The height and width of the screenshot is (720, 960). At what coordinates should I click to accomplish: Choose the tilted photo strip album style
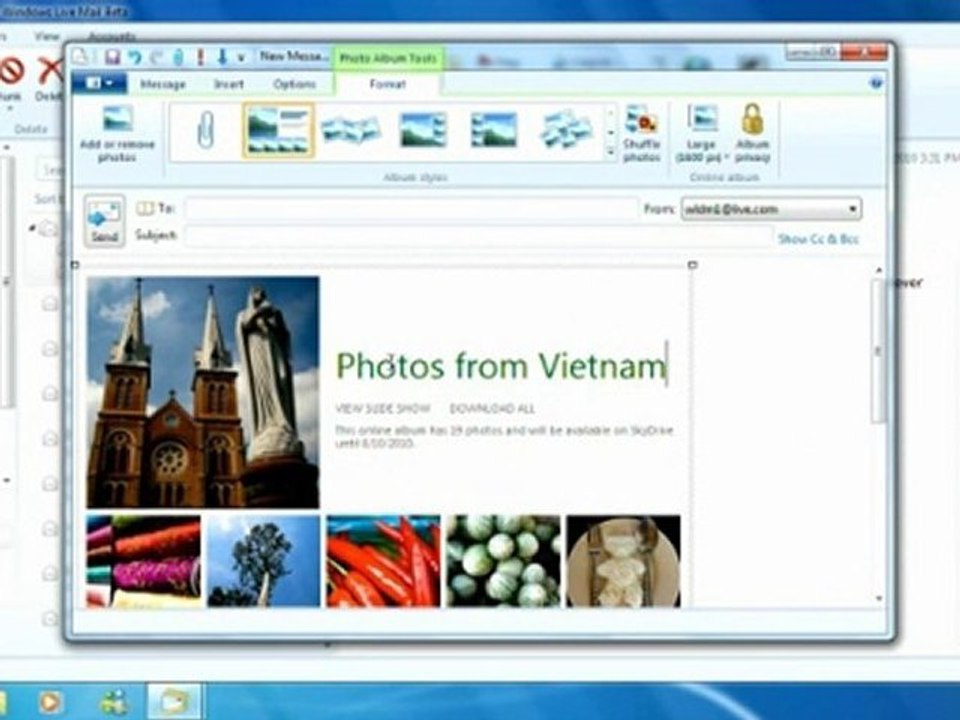click(x=351, y=130)
